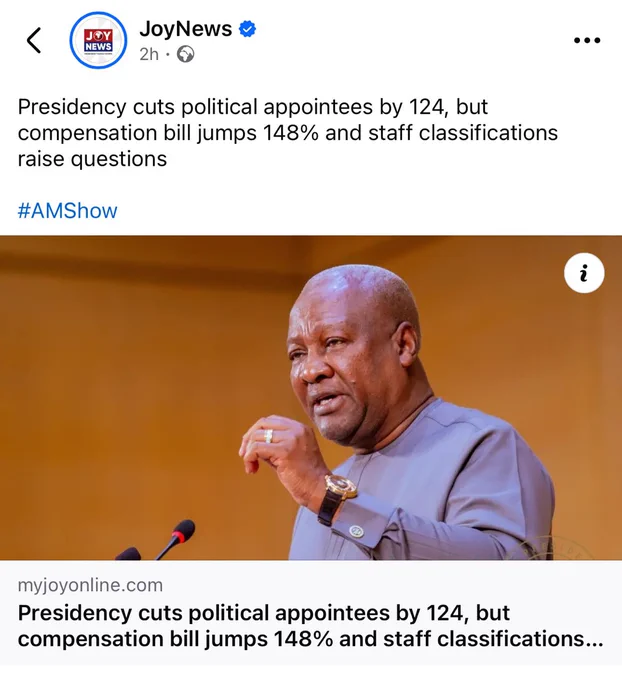Open the bold article headline link
This screenshot has width=622, height=680.
310,626
